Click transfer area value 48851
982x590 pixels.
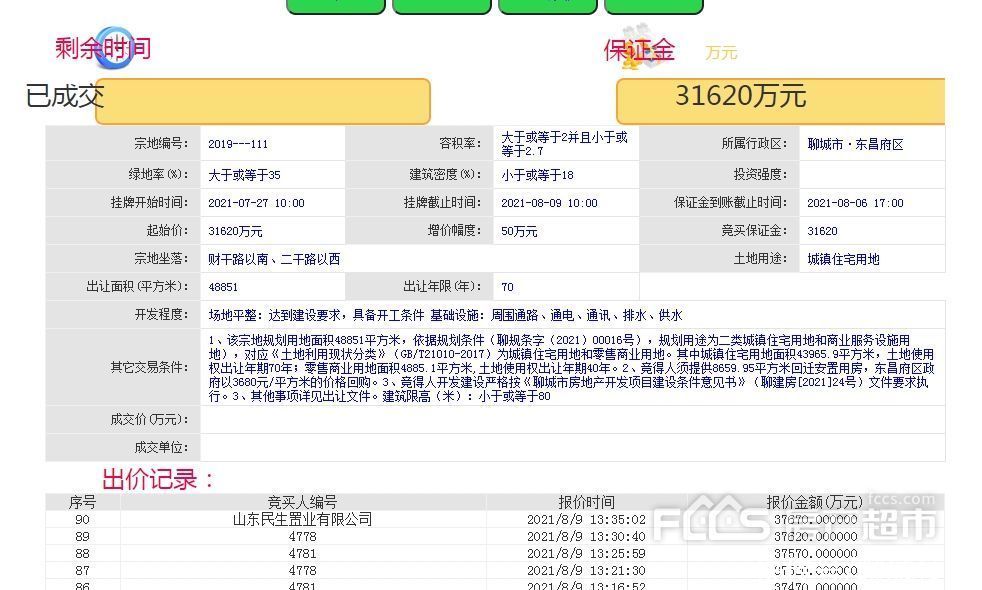[x=223, y=287]
